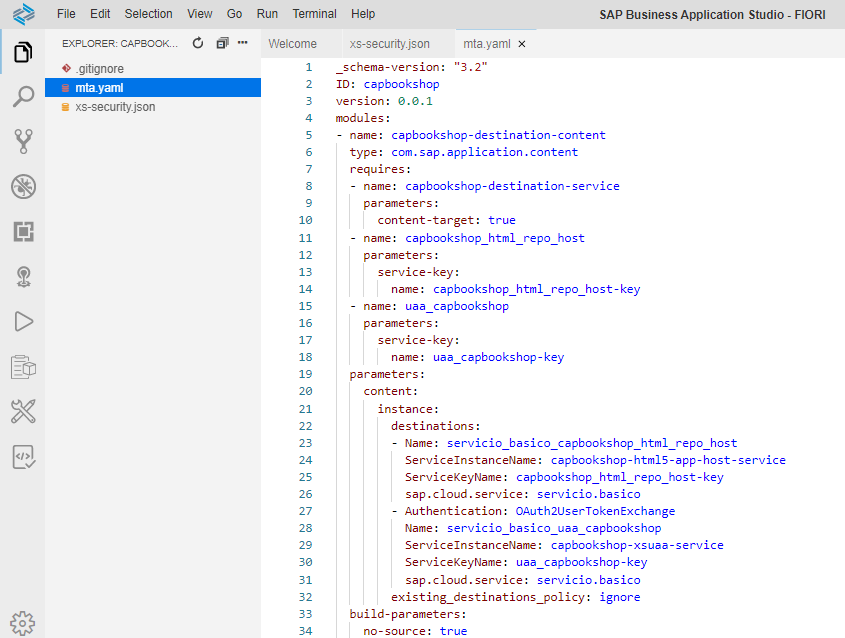Open the wrench and screwdriver tools view

pyautogui.click(x=22, y=410)
